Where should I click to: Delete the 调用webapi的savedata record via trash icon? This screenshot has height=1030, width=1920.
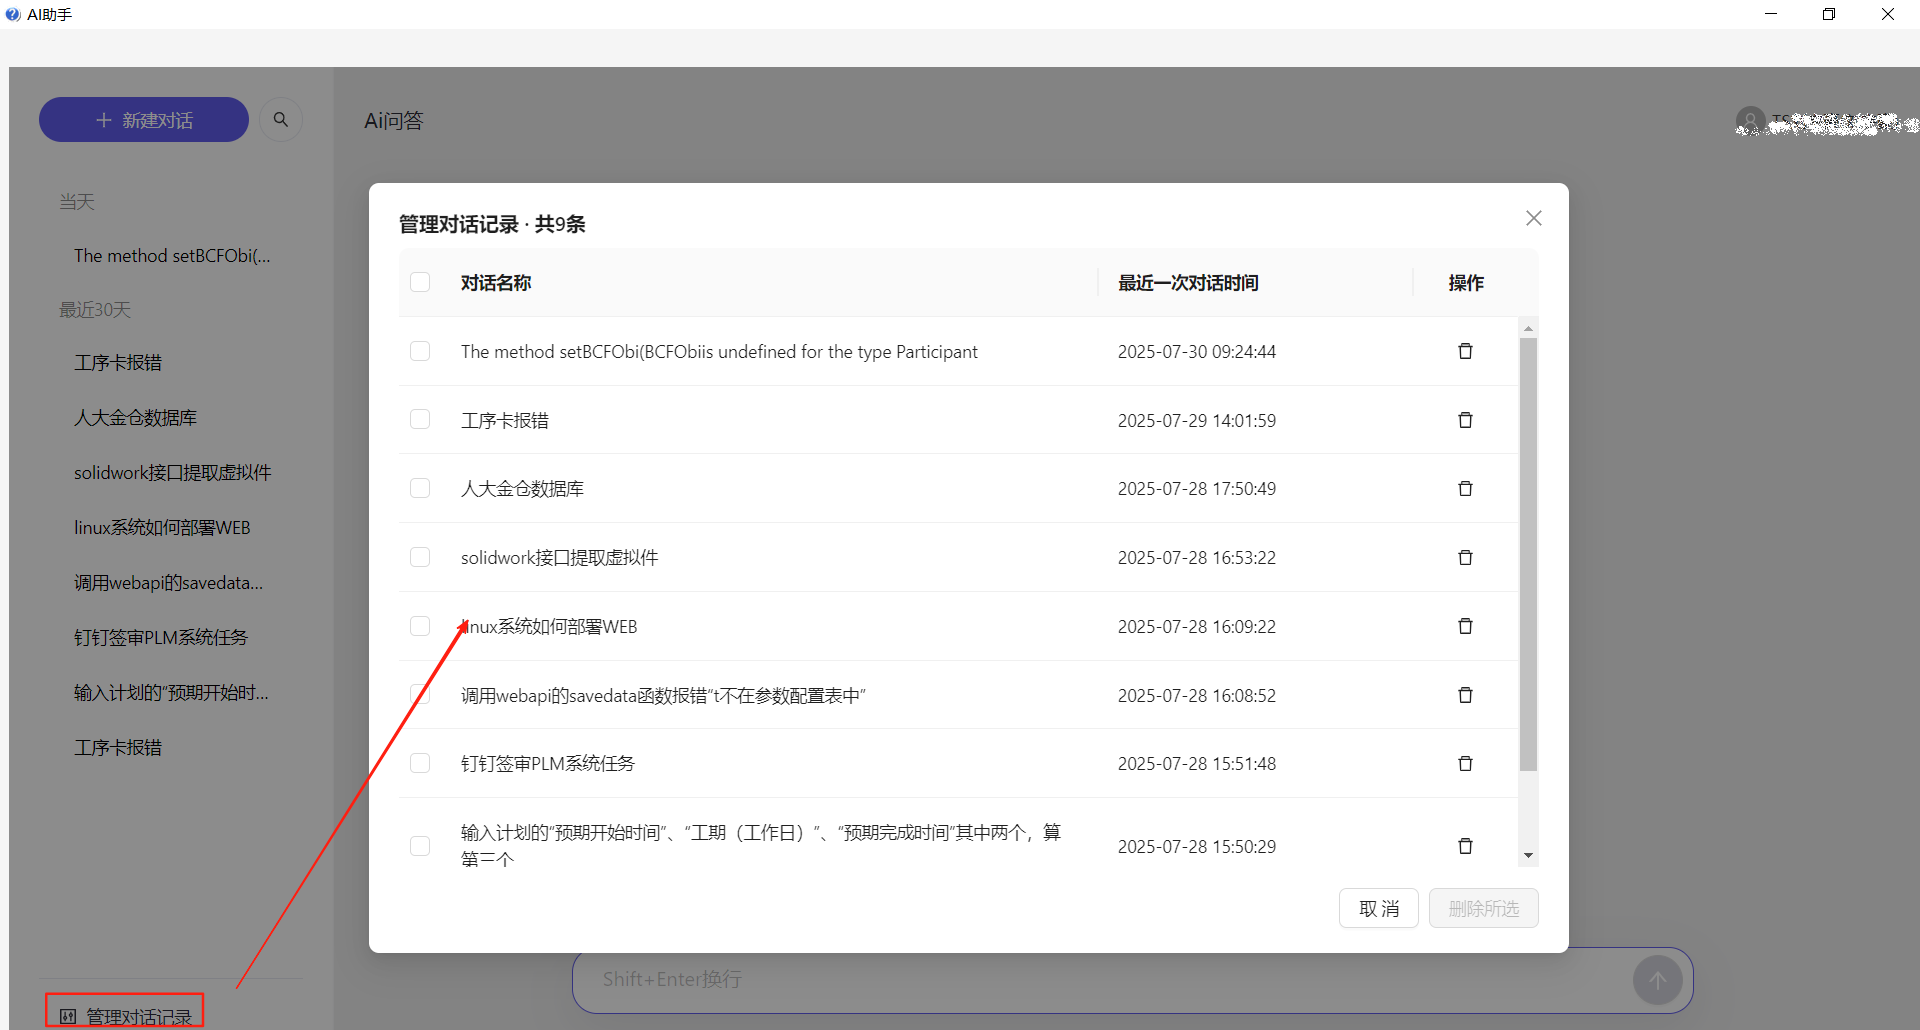1465,695
